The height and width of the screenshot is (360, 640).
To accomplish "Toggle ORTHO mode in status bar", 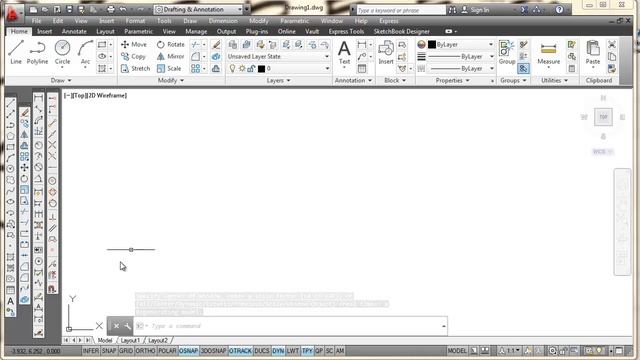I will pyautogui.click(x=145, y=351).
